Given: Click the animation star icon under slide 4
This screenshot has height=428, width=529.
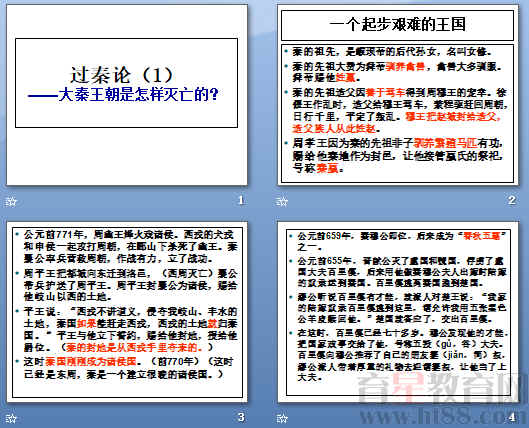Looking at the screenshot, I should click(282, 419).
